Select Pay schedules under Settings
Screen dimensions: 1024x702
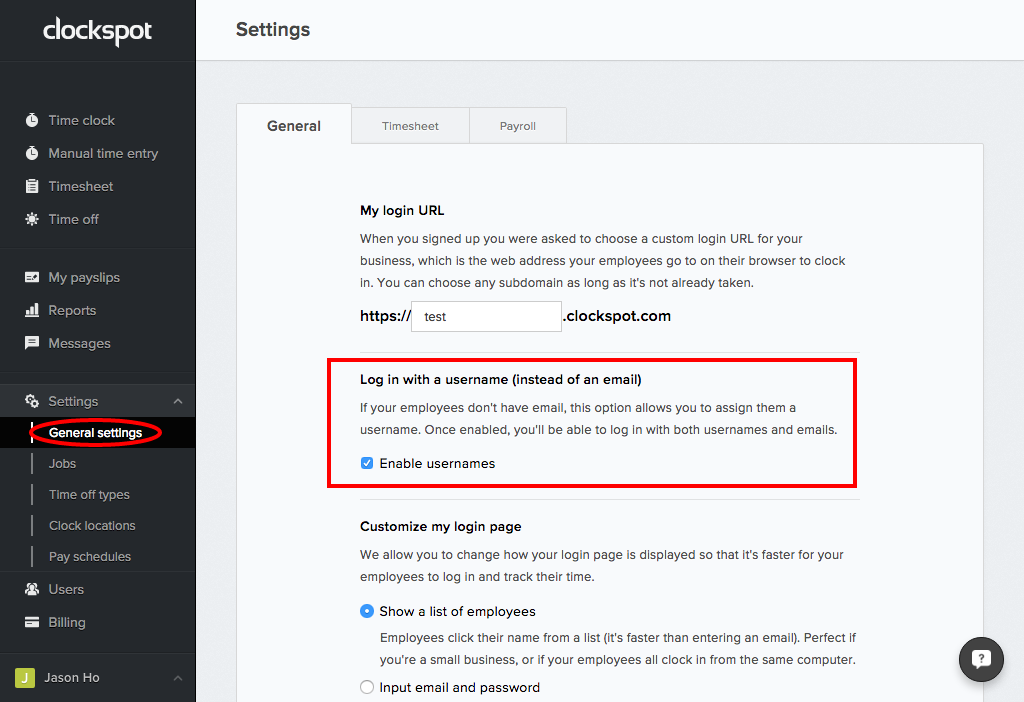(x=90, y=556)
